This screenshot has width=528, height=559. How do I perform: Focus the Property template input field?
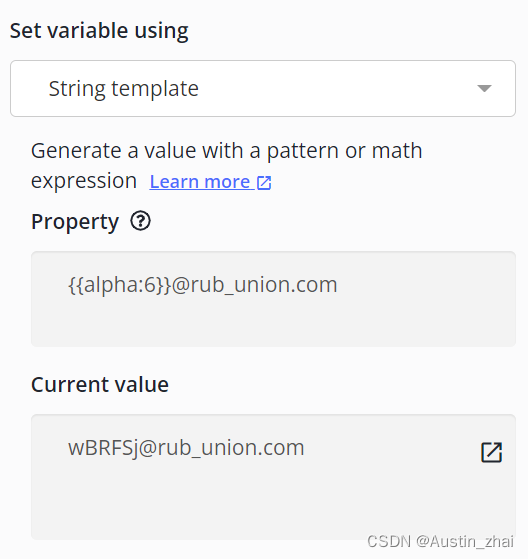(273, 299)
